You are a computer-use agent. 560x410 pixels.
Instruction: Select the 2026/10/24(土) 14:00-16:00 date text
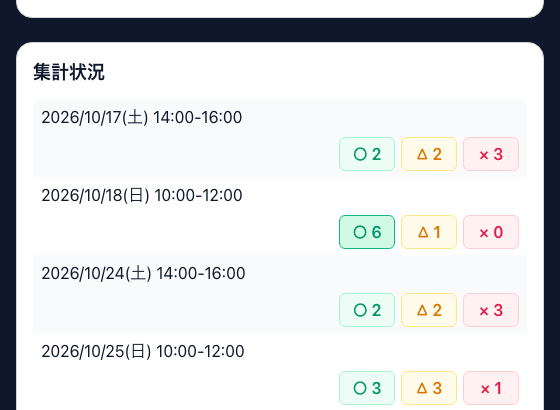[x=143, y=273]
